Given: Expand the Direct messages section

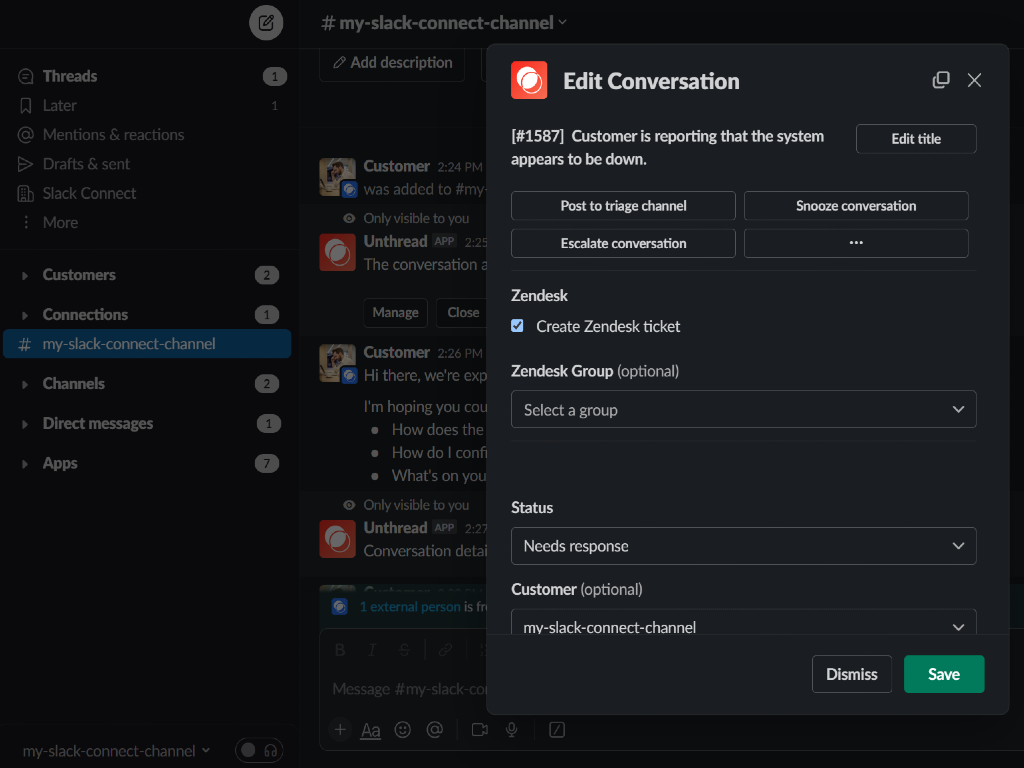Looking at the screenshot, I should click(97, 424).
